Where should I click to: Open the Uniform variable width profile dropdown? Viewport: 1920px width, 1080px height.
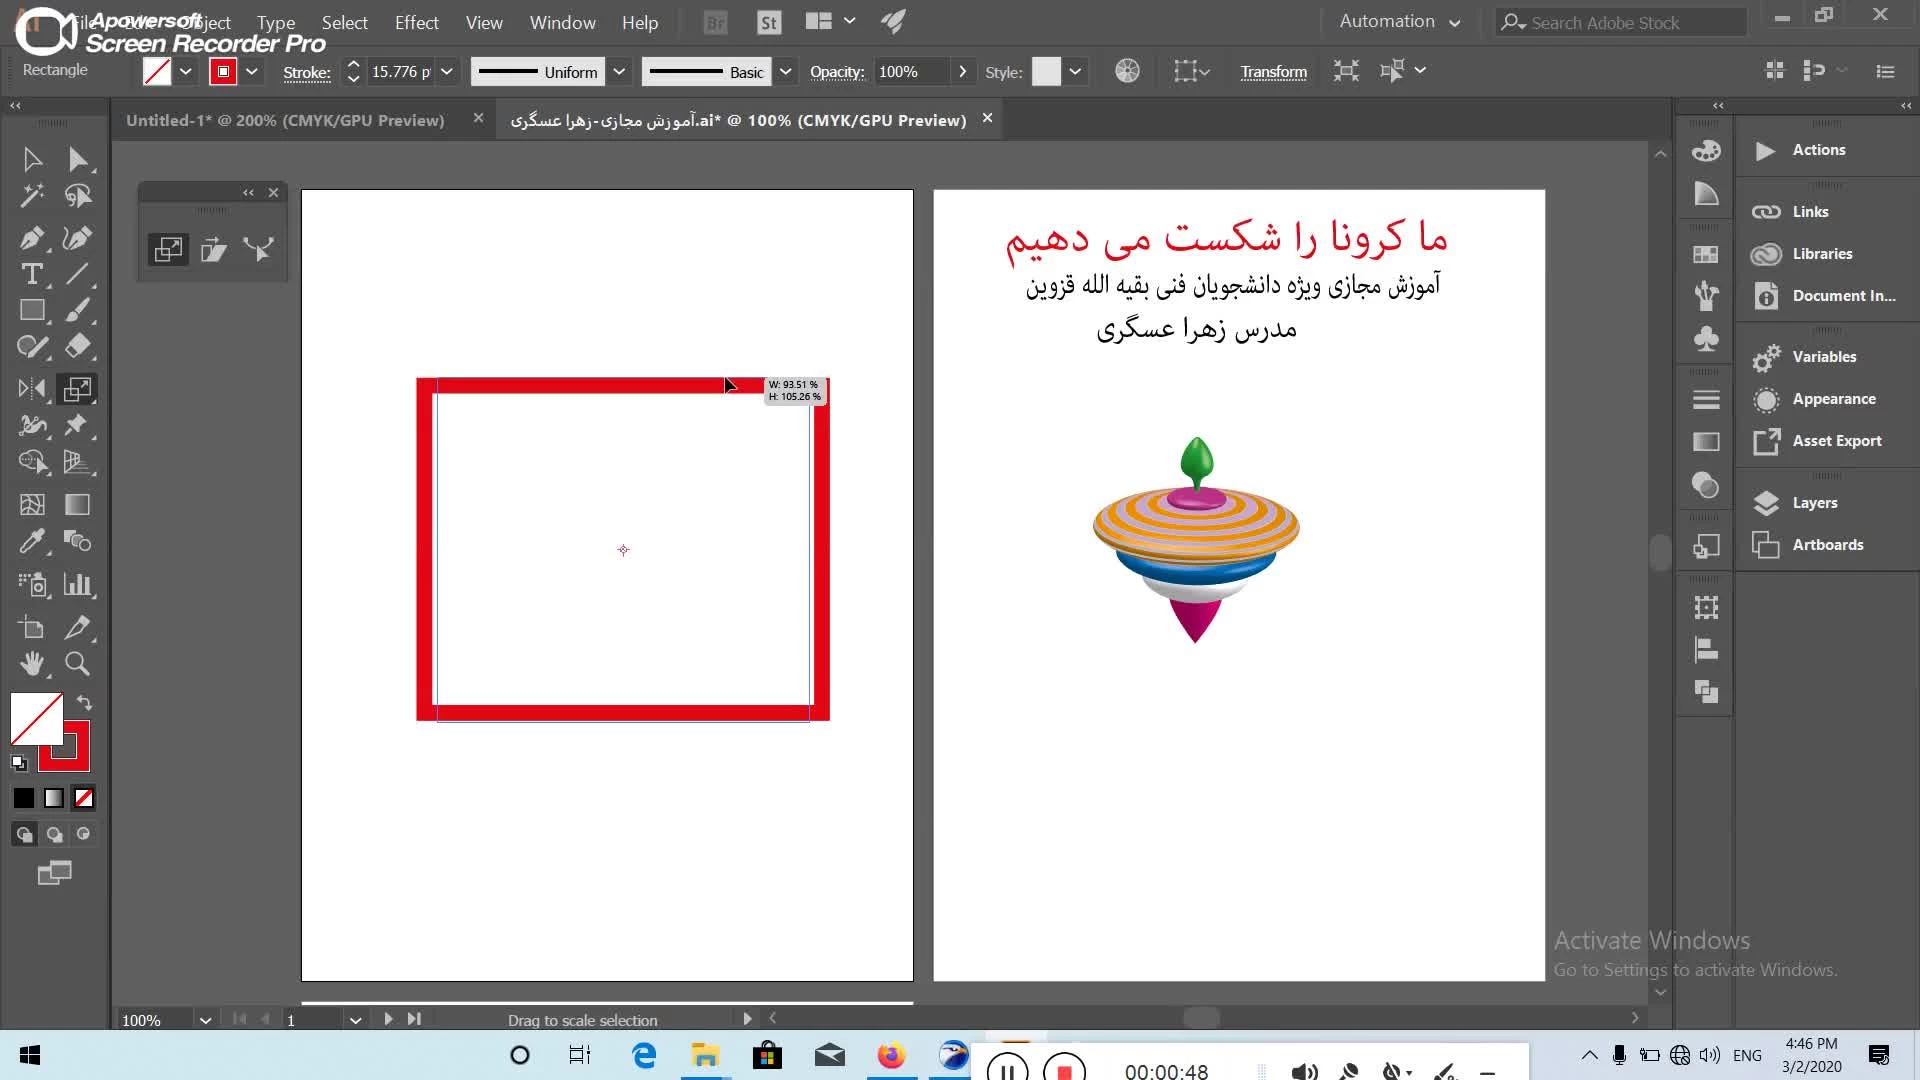click(x=619, y=72)
